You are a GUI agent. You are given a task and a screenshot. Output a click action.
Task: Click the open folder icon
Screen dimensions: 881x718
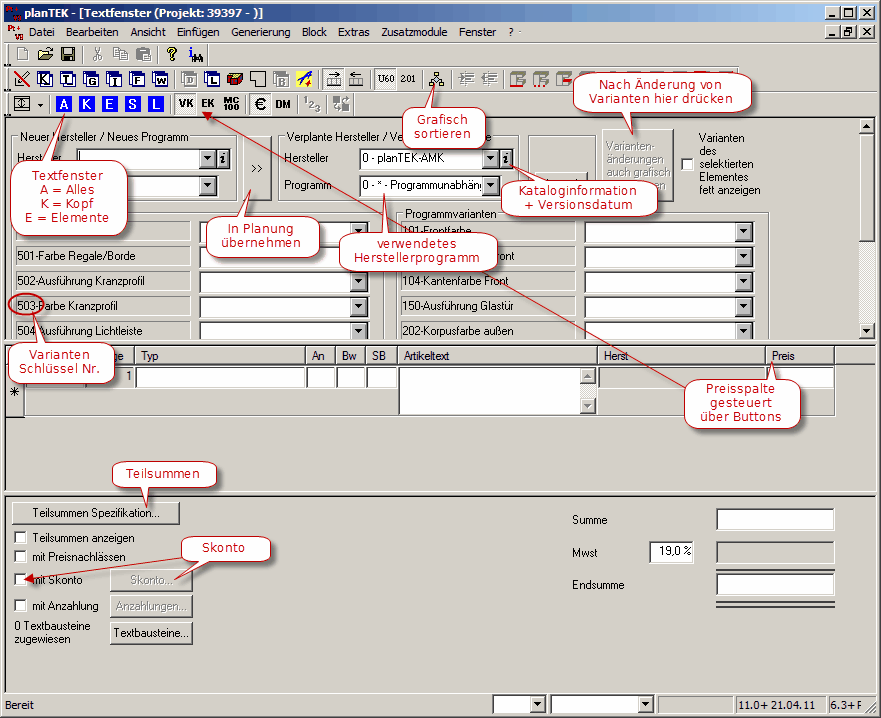pos(46,54)
